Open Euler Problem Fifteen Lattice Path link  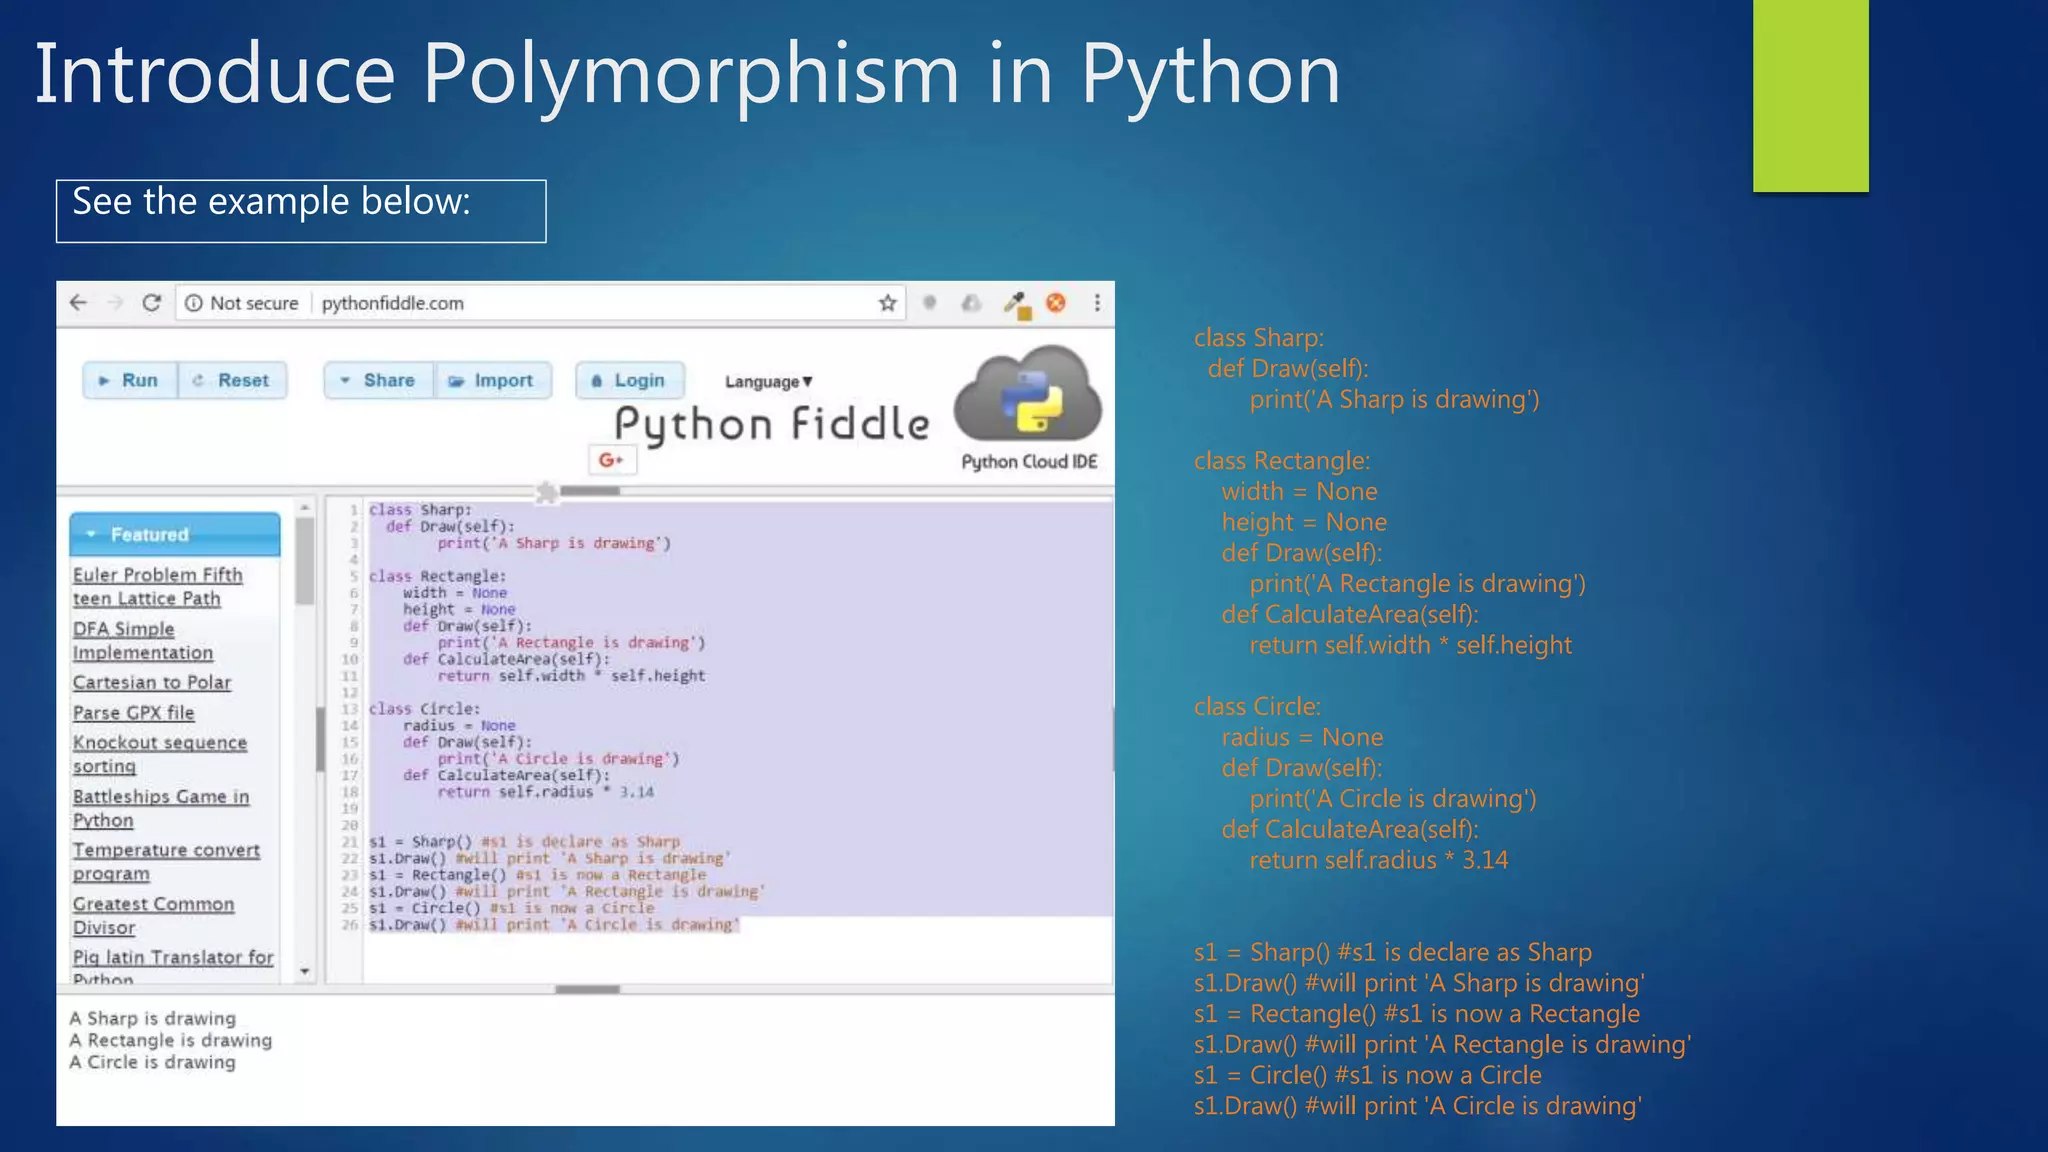click(158, 587)
